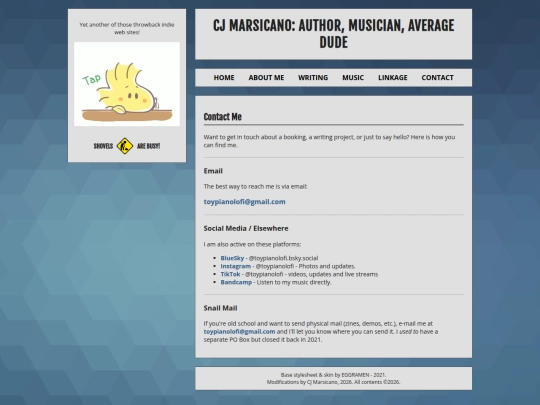Open the HOME navigation link

click(x=224, y=78)
